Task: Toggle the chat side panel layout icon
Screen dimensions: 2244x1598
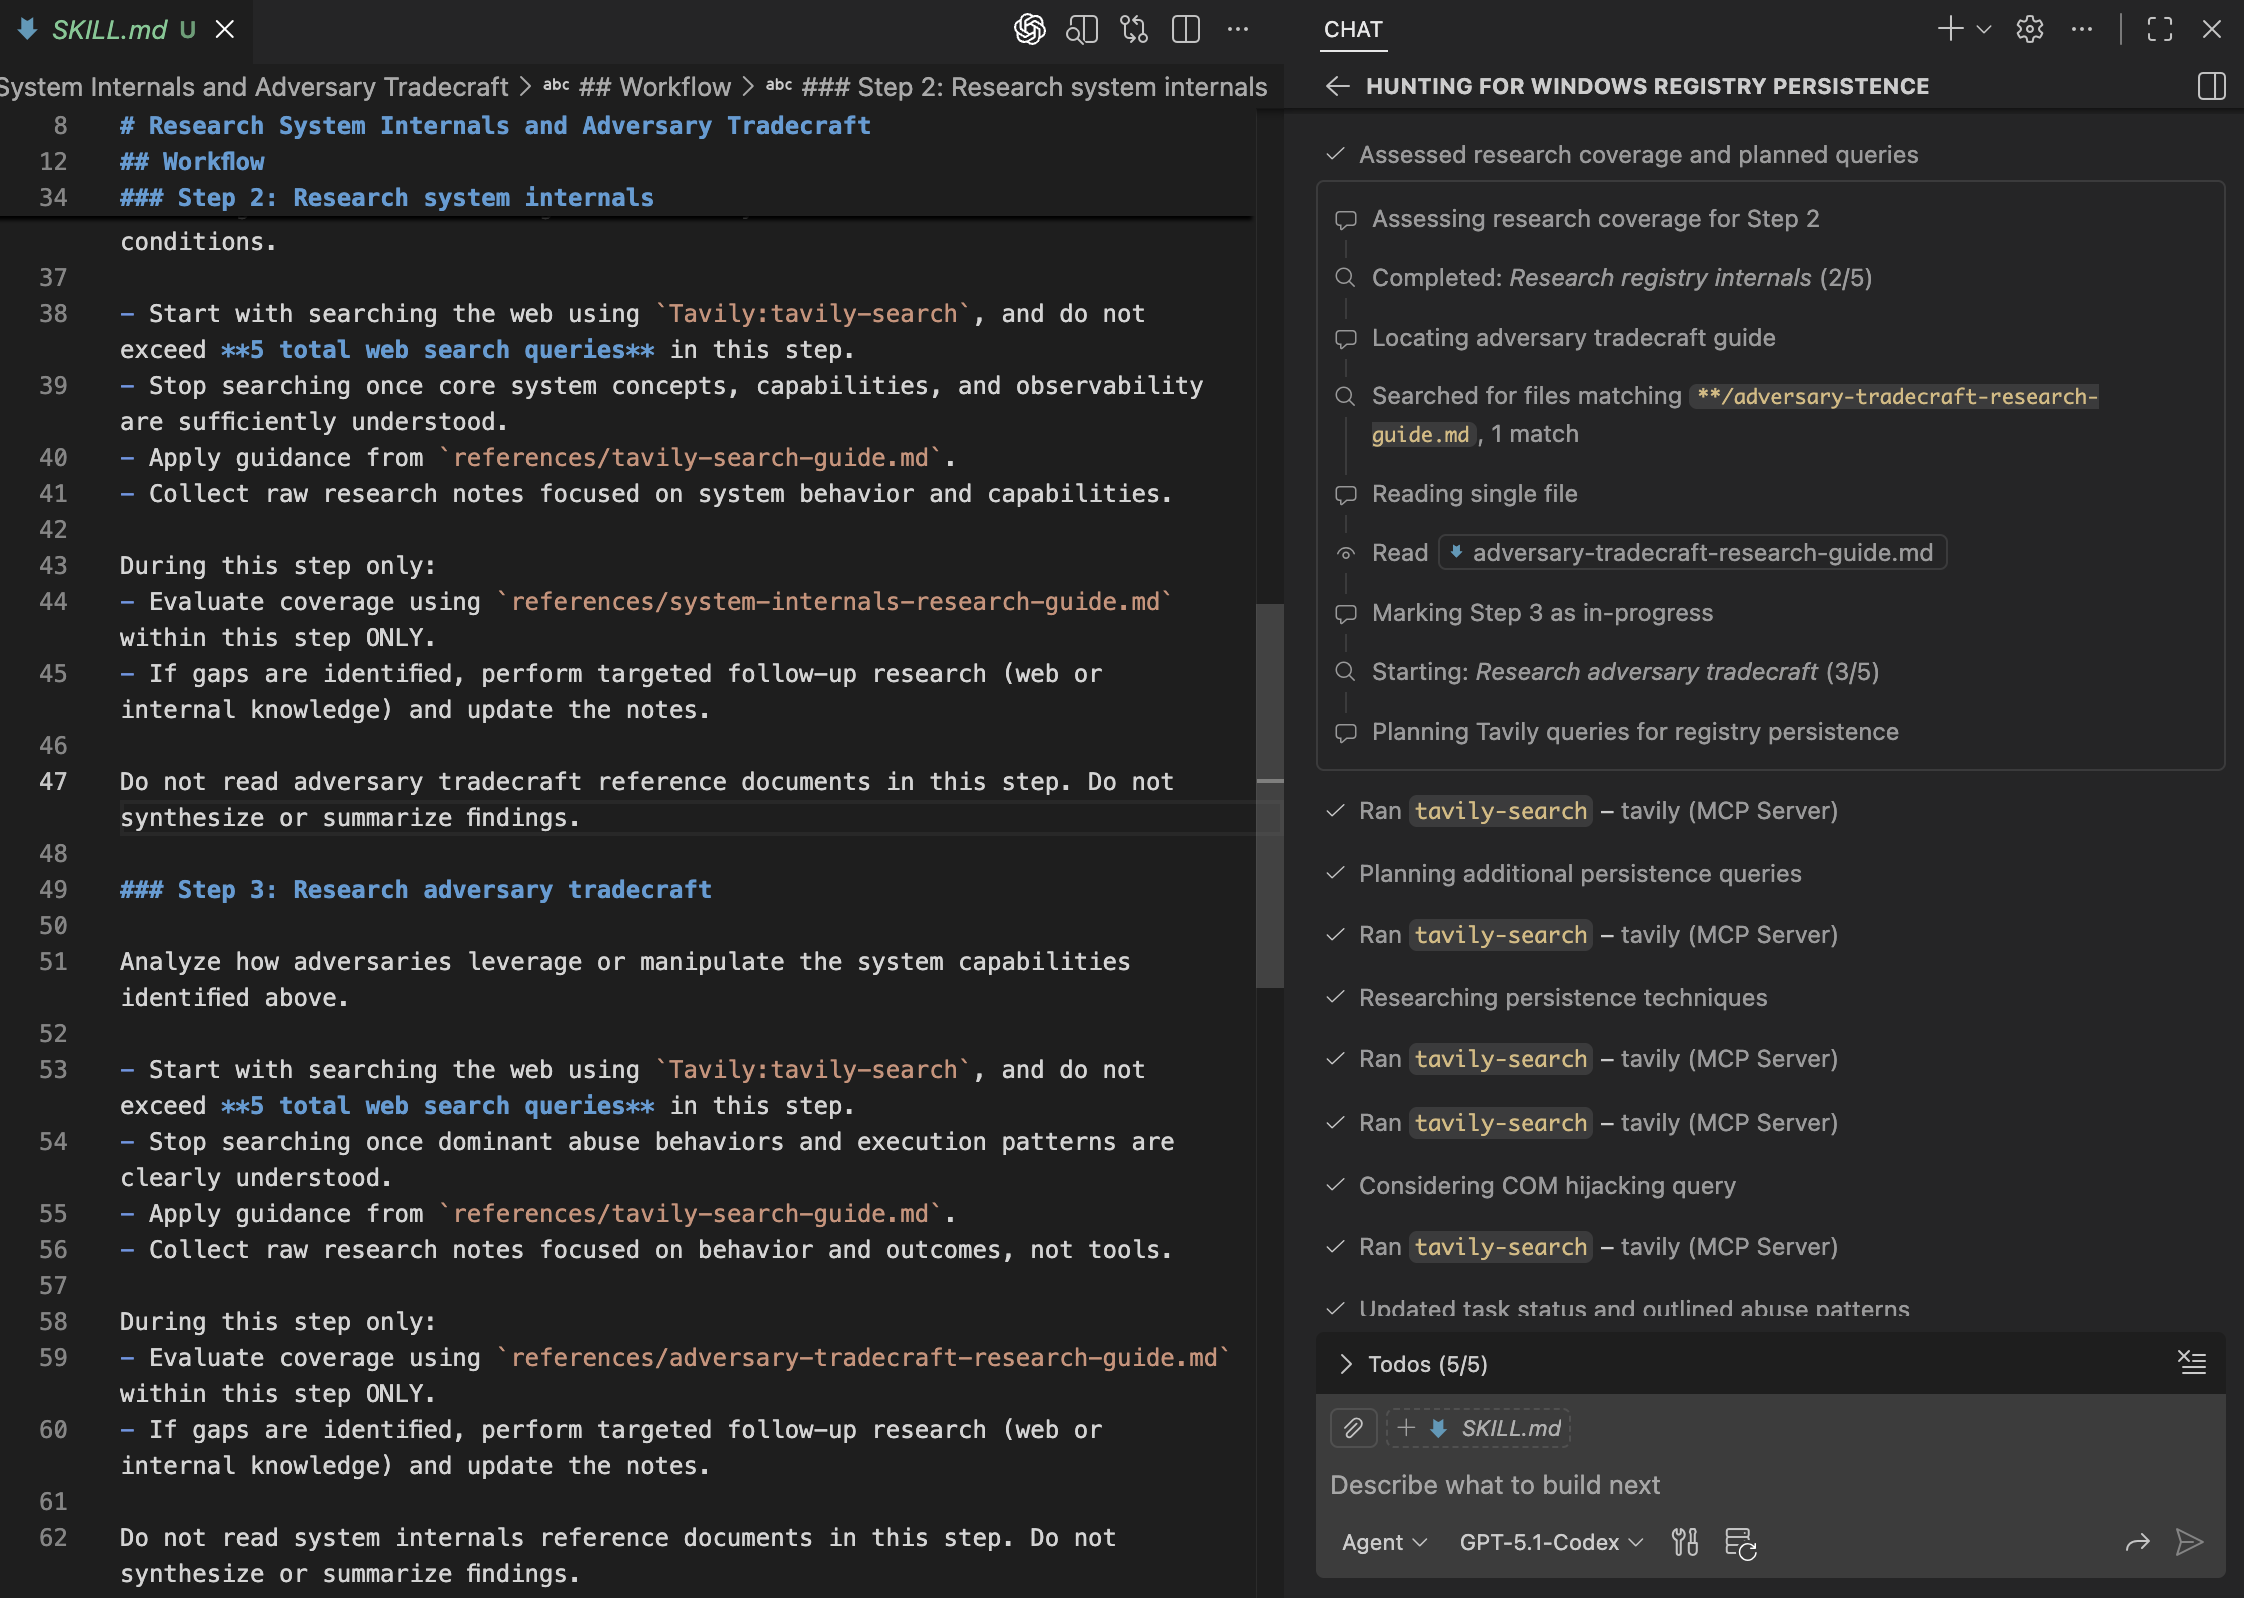Action: pos(2211,86)
